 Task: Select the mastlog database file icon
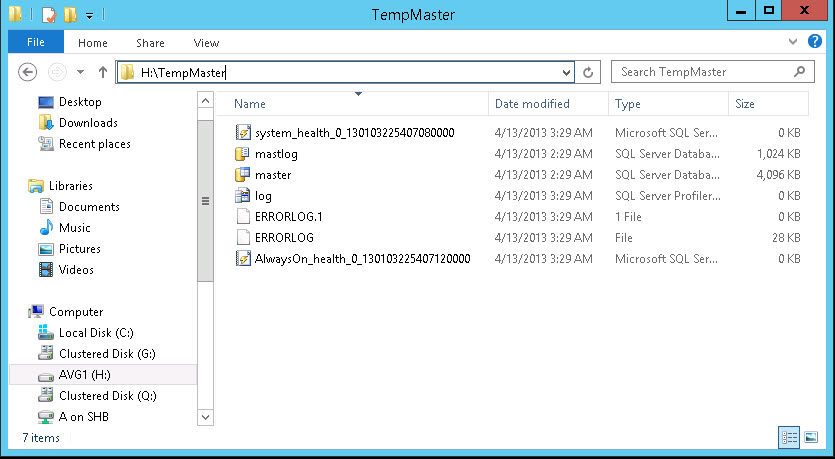243,153
